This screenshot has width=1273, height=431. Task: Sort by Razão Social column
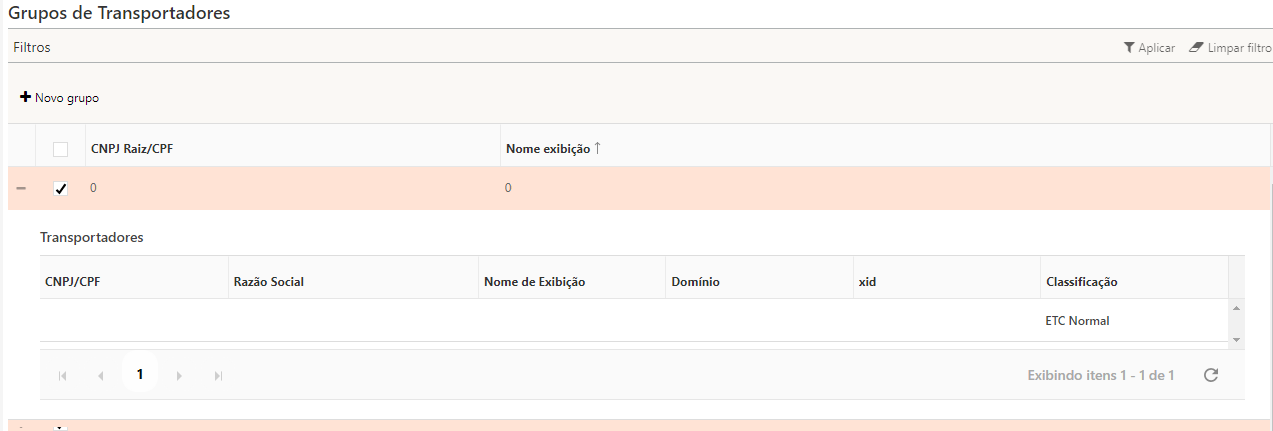(x=267, y=282)
